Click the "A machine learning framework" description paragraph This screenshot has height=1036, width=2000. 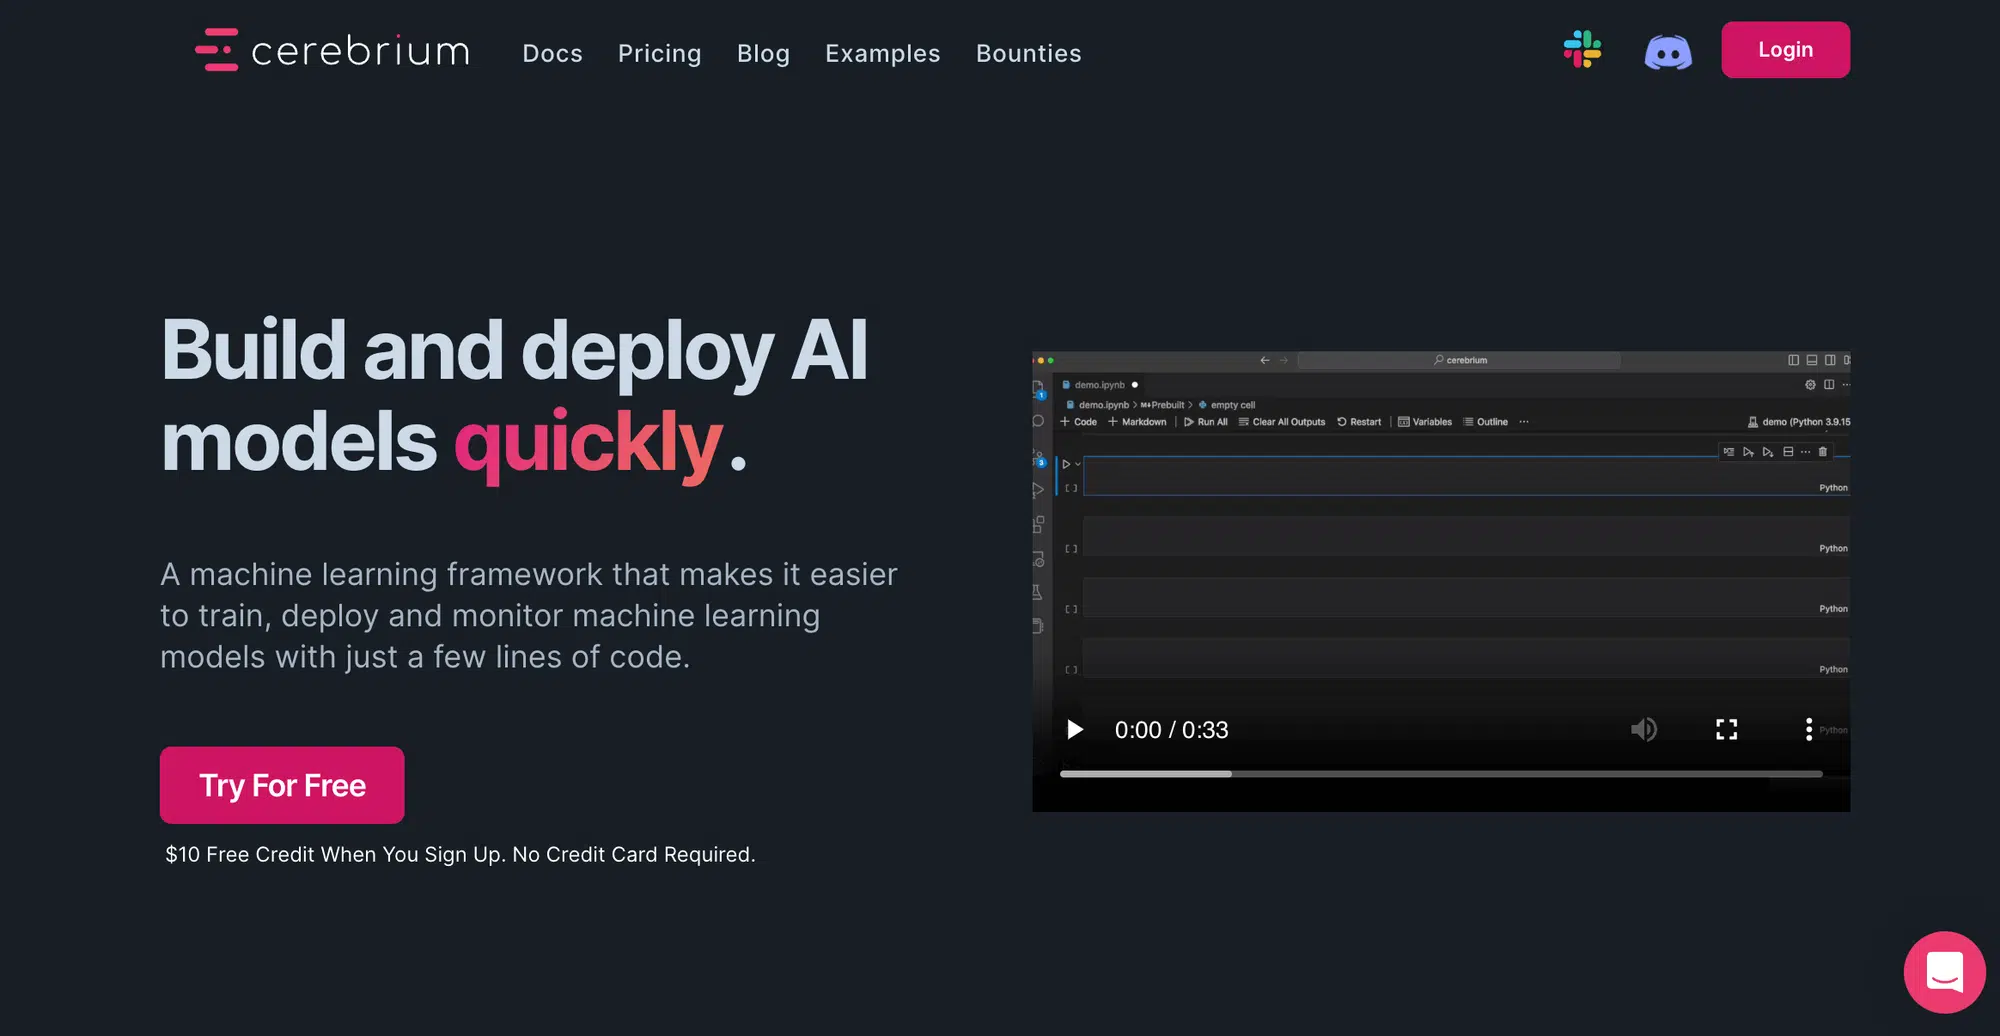[529, 615]
